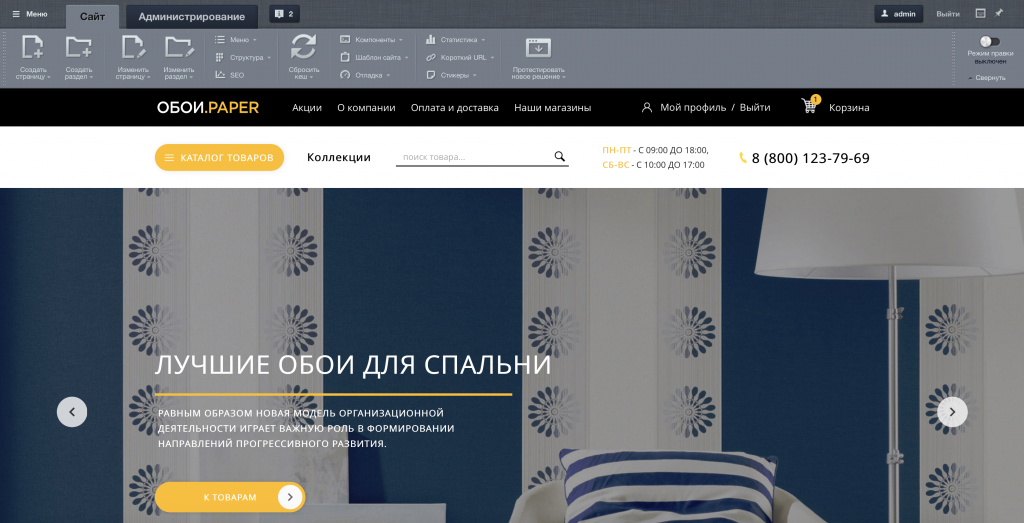
Task: Open the Наши магазины menu item
Action: tap(552, 108)
